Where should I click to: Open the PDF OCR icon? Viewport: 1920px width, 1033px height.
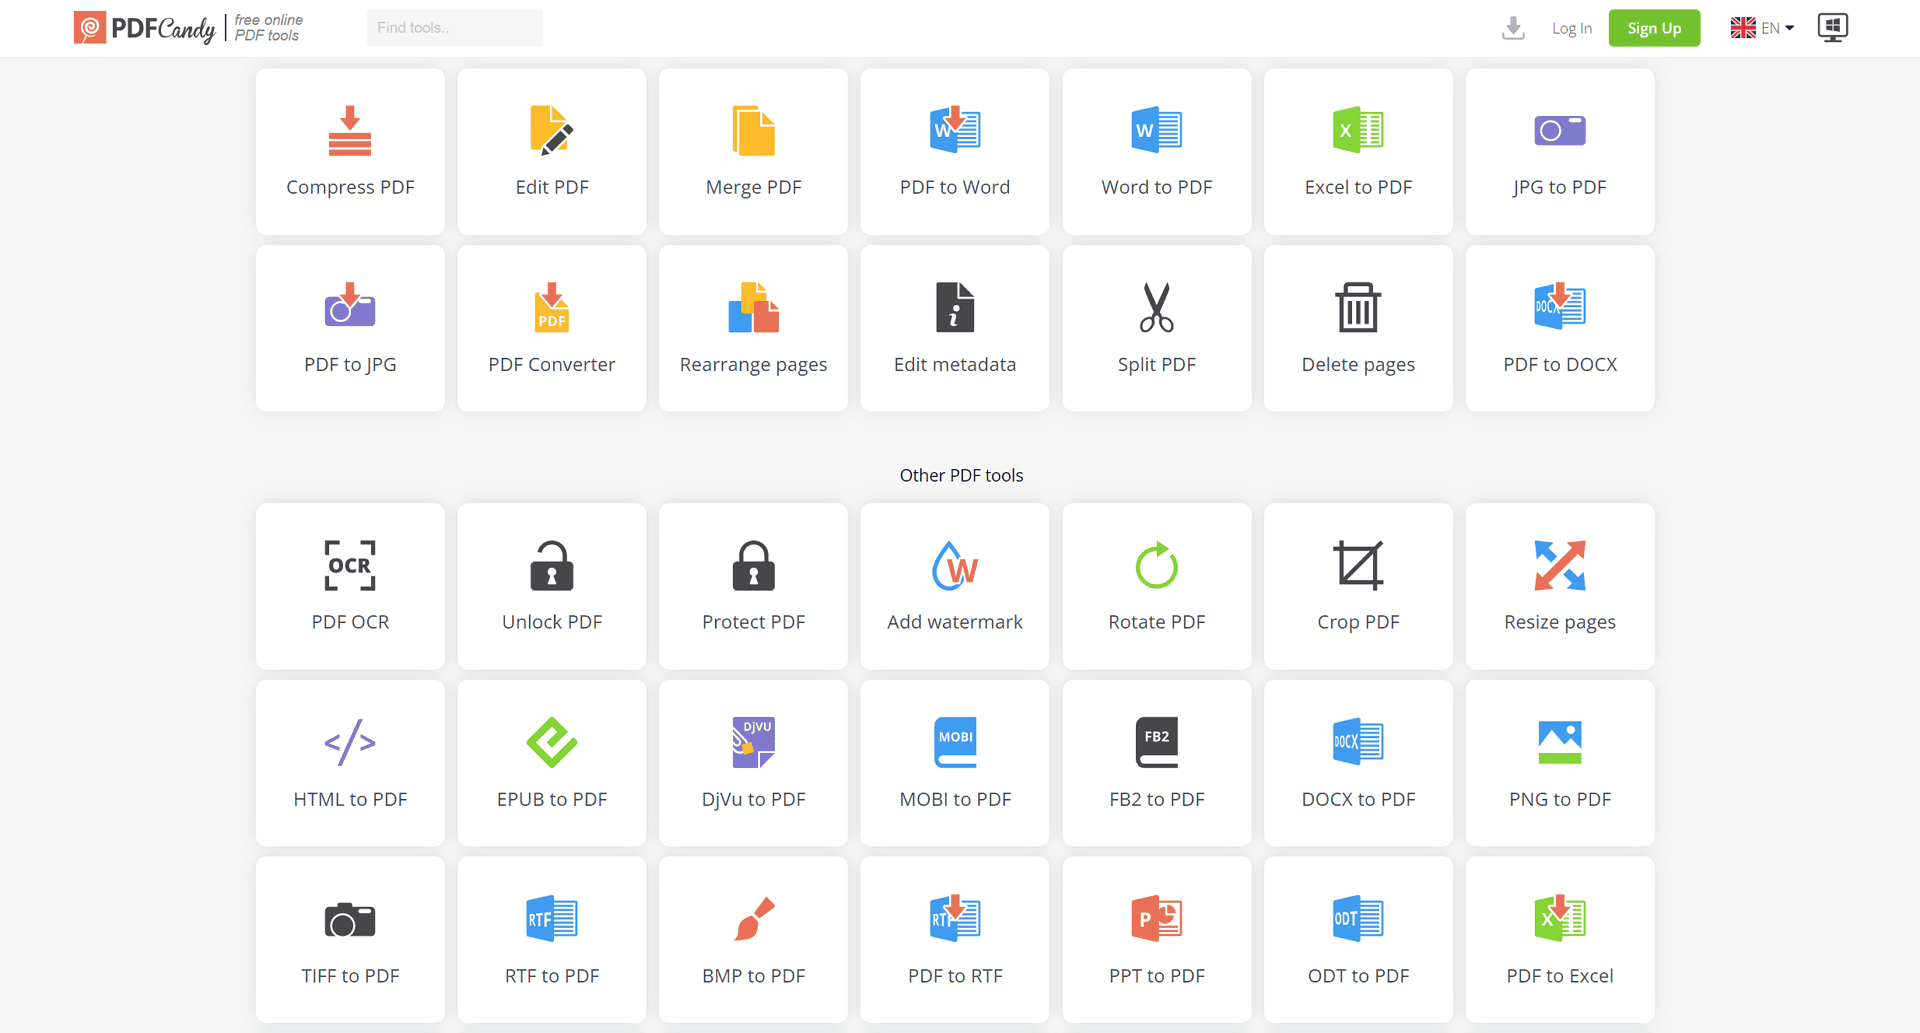click(350, 566)
